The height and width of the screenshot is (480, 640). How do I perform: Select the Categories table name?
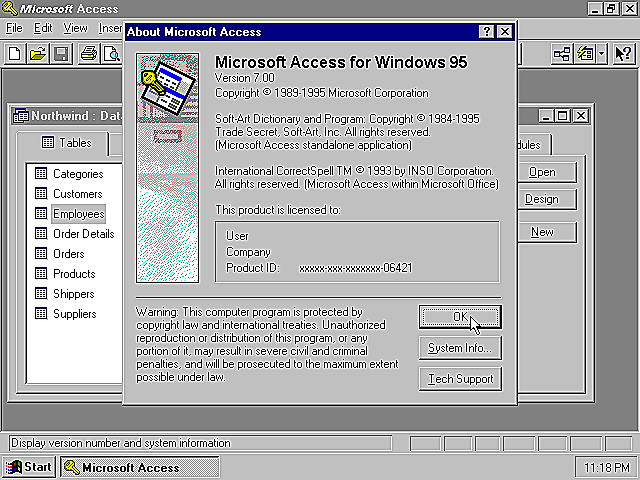78,174
